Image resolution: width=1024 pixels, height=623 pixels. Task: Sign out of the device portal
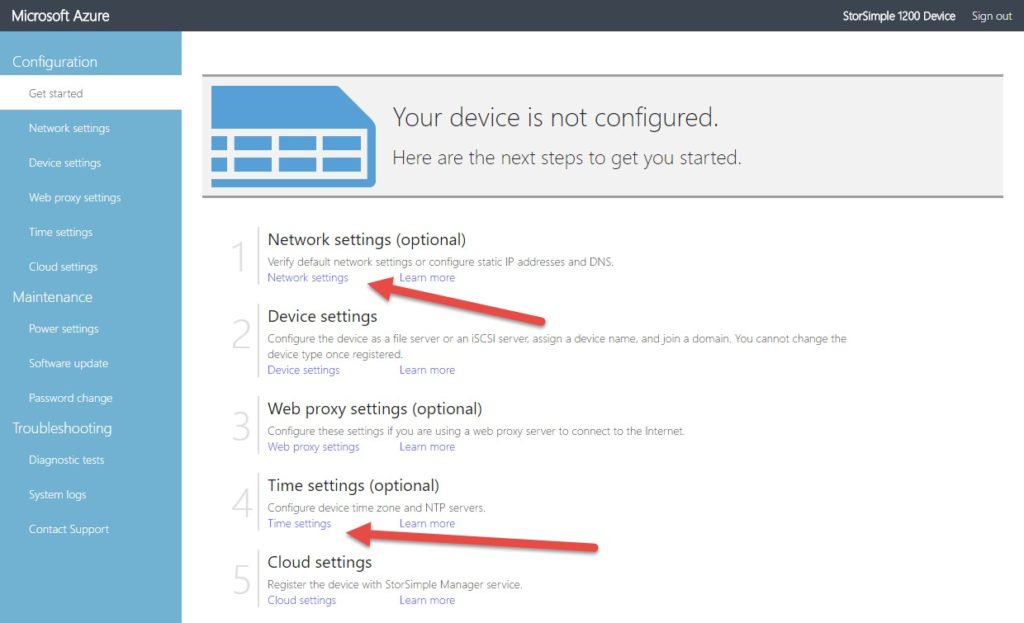[x=991, y=15]
